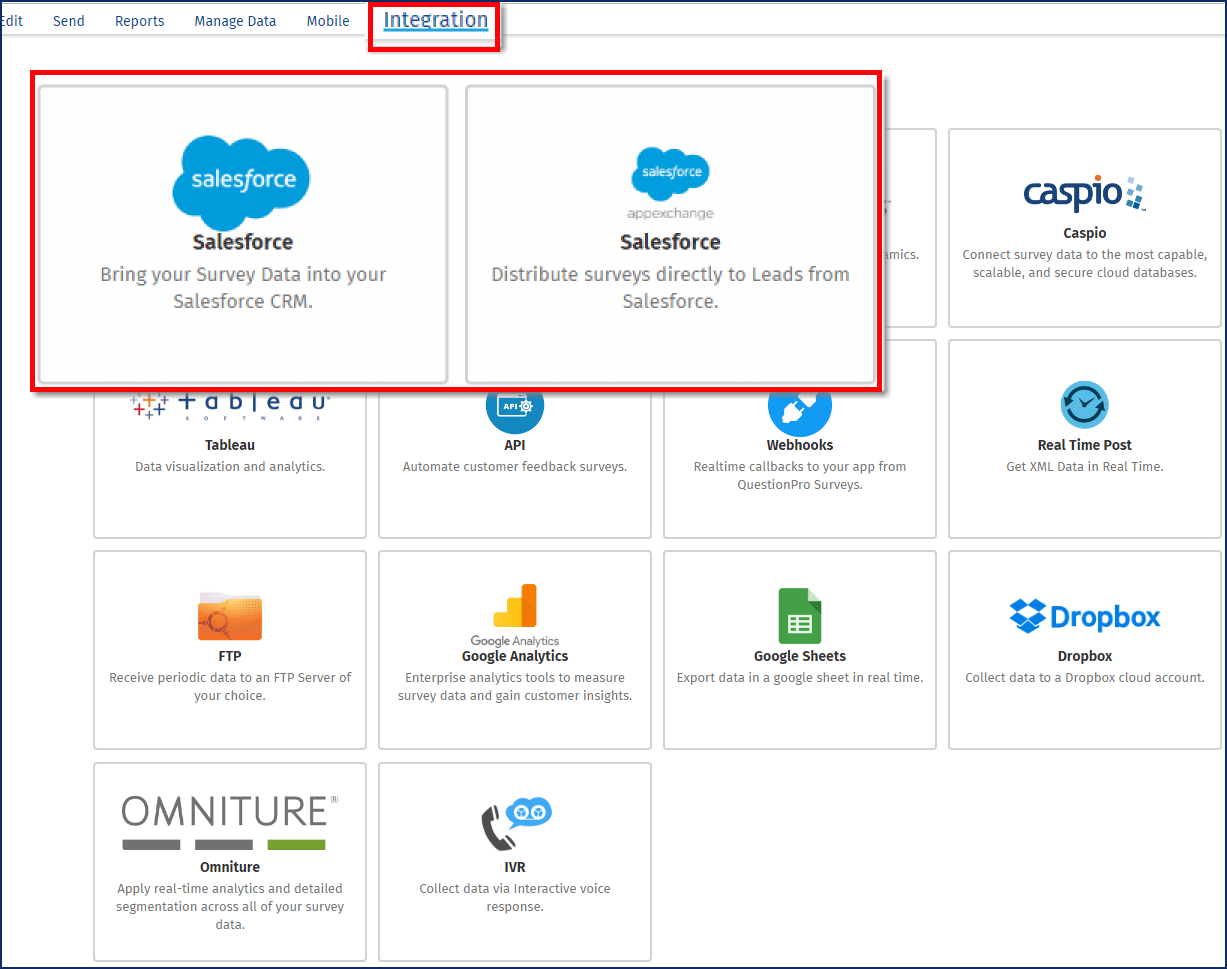Screen dimensions: 1227x969
Task: Select the Mobile tab
Action: click(328, 21)
